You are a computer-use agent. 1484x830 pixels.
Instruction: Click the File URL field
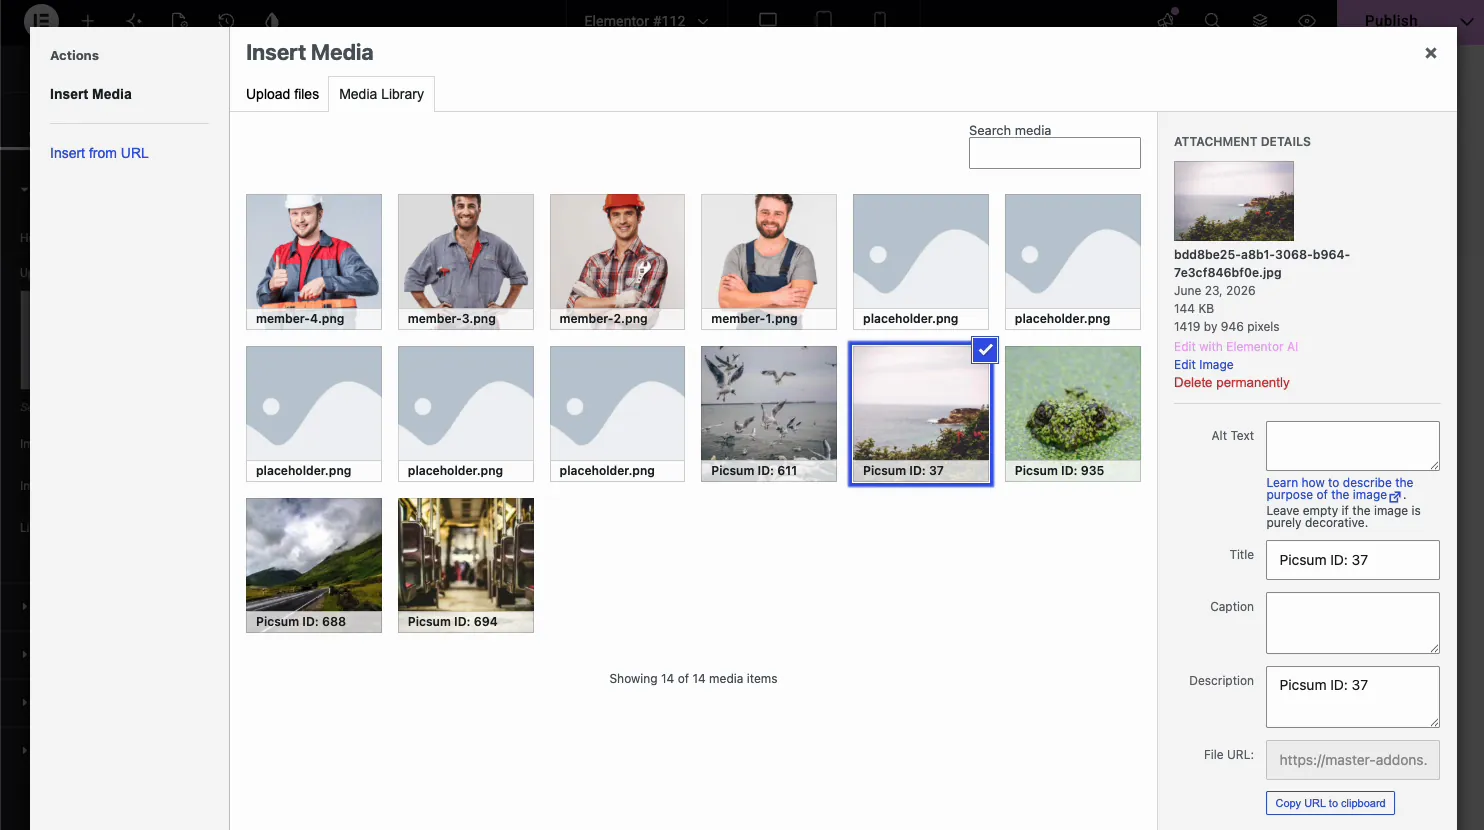point(1353,760)
